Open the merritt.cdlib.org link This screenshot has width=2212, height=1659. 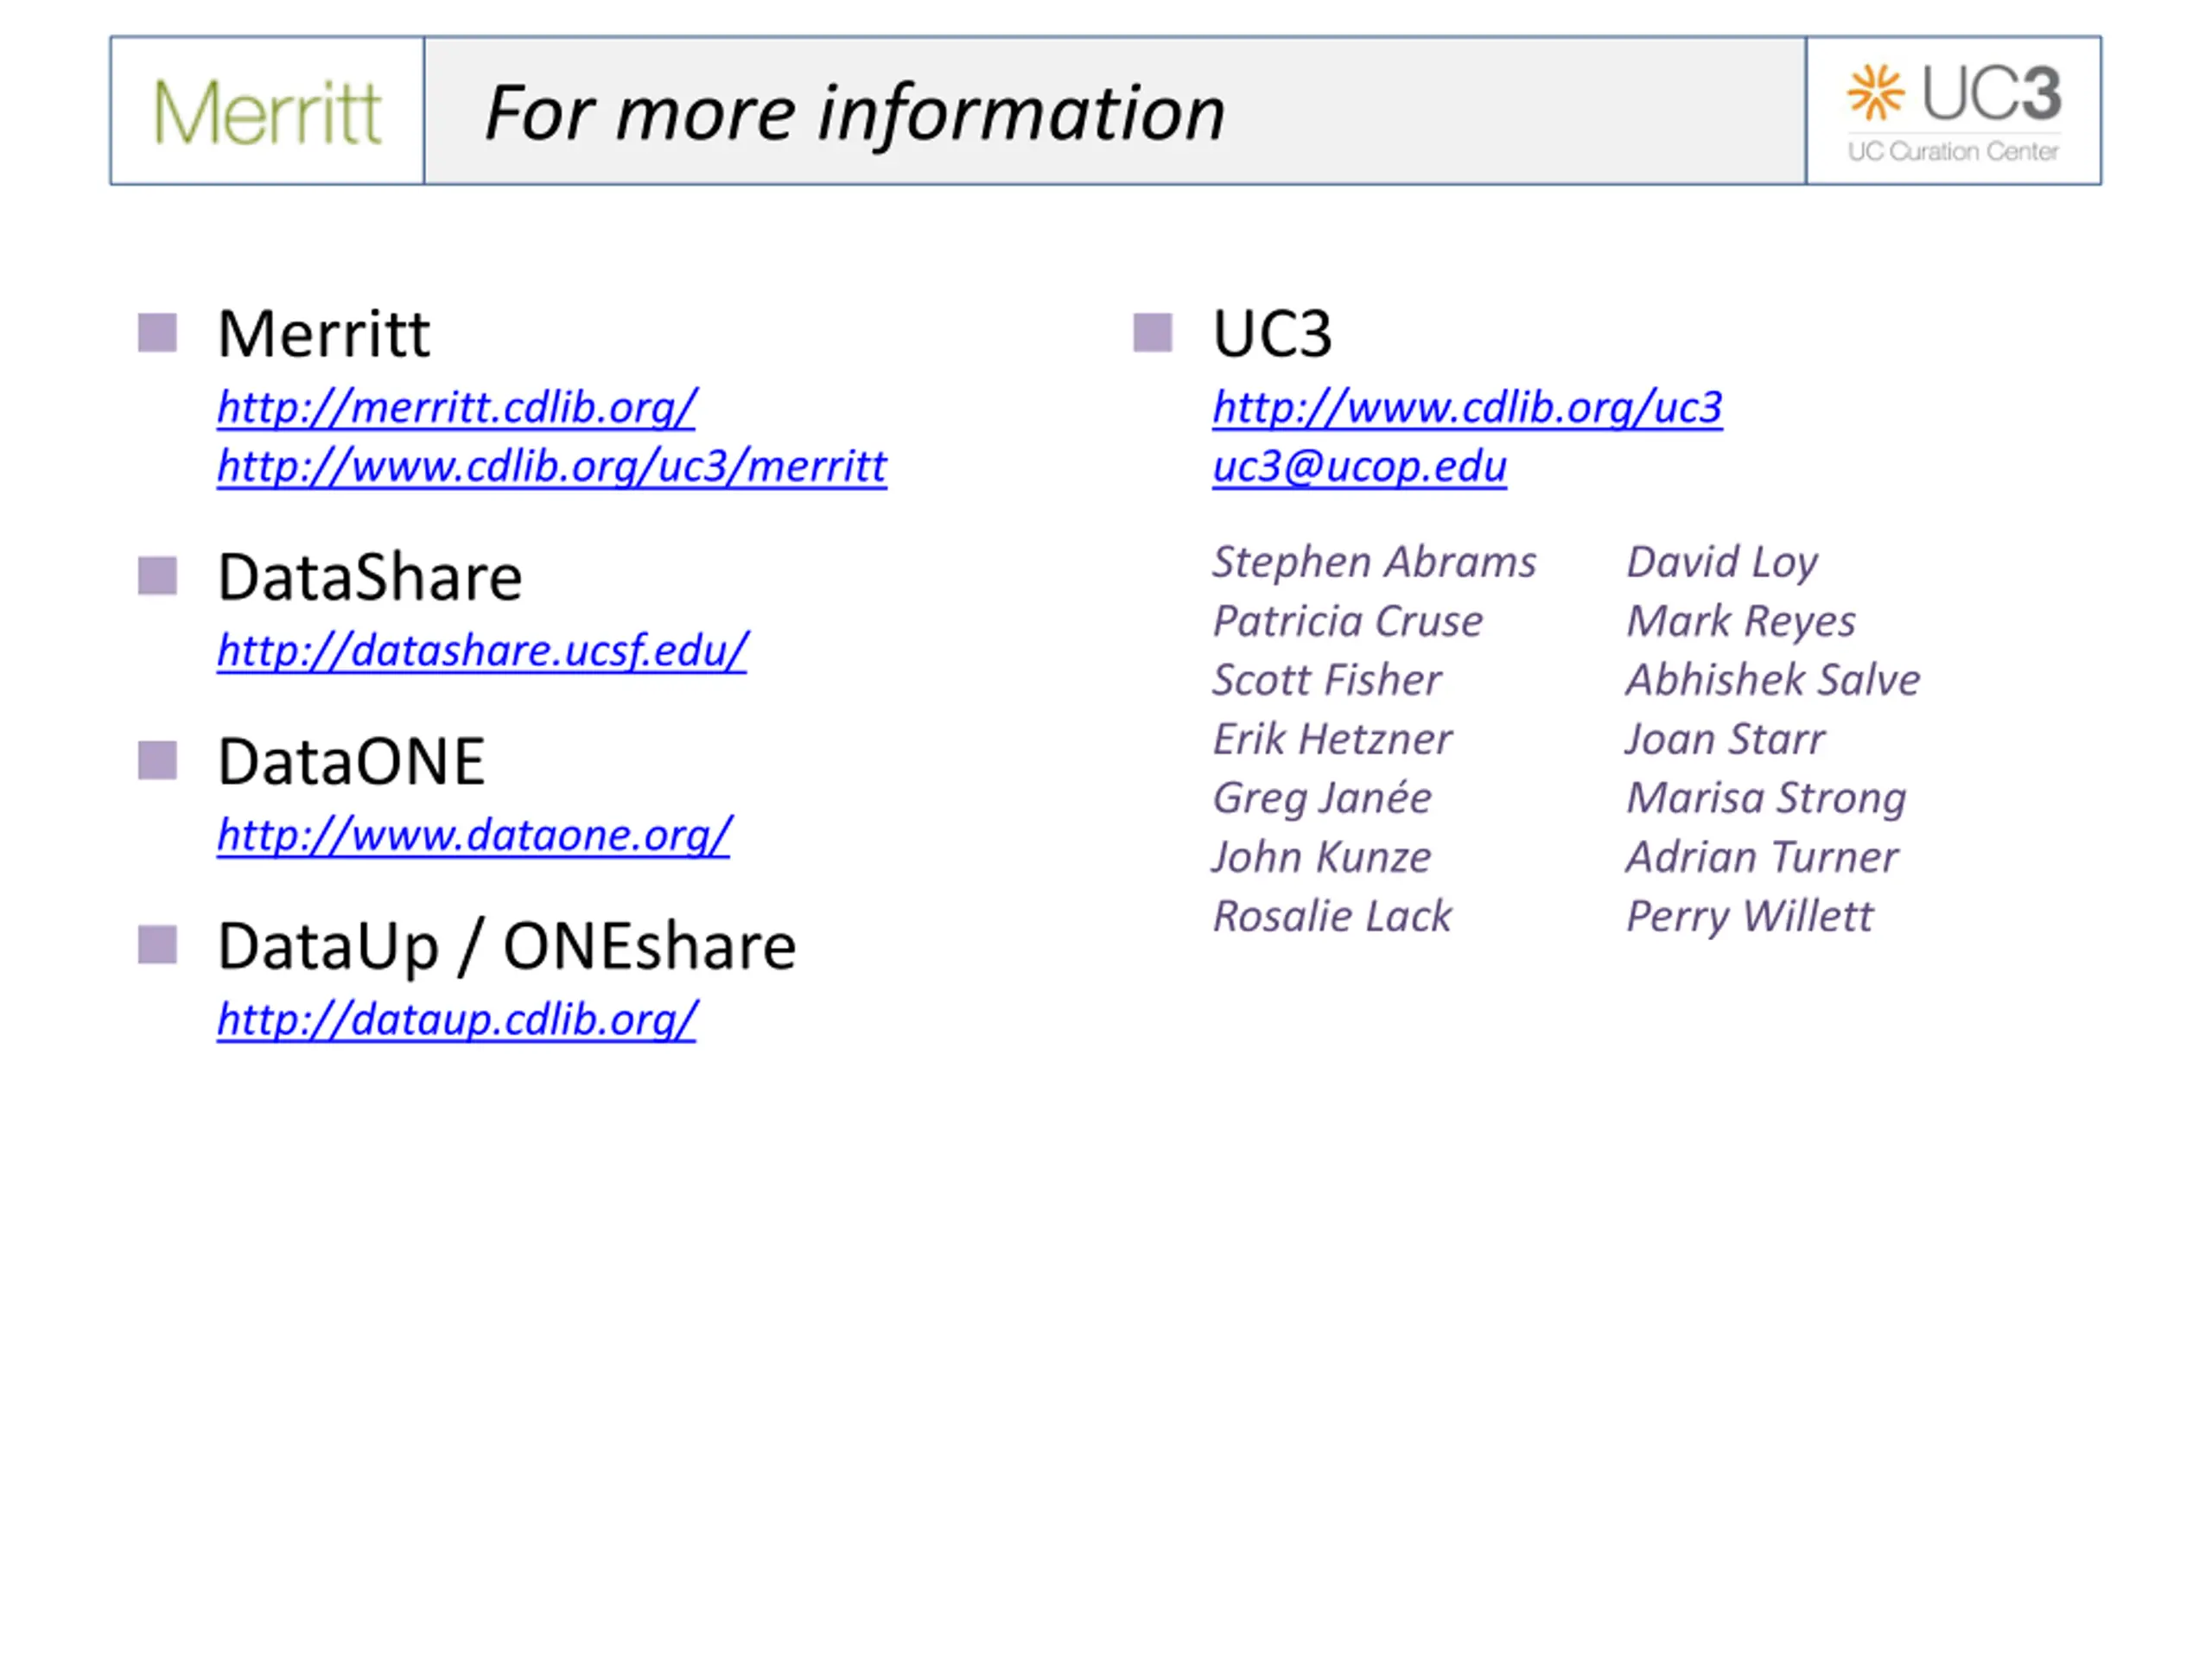457,408
